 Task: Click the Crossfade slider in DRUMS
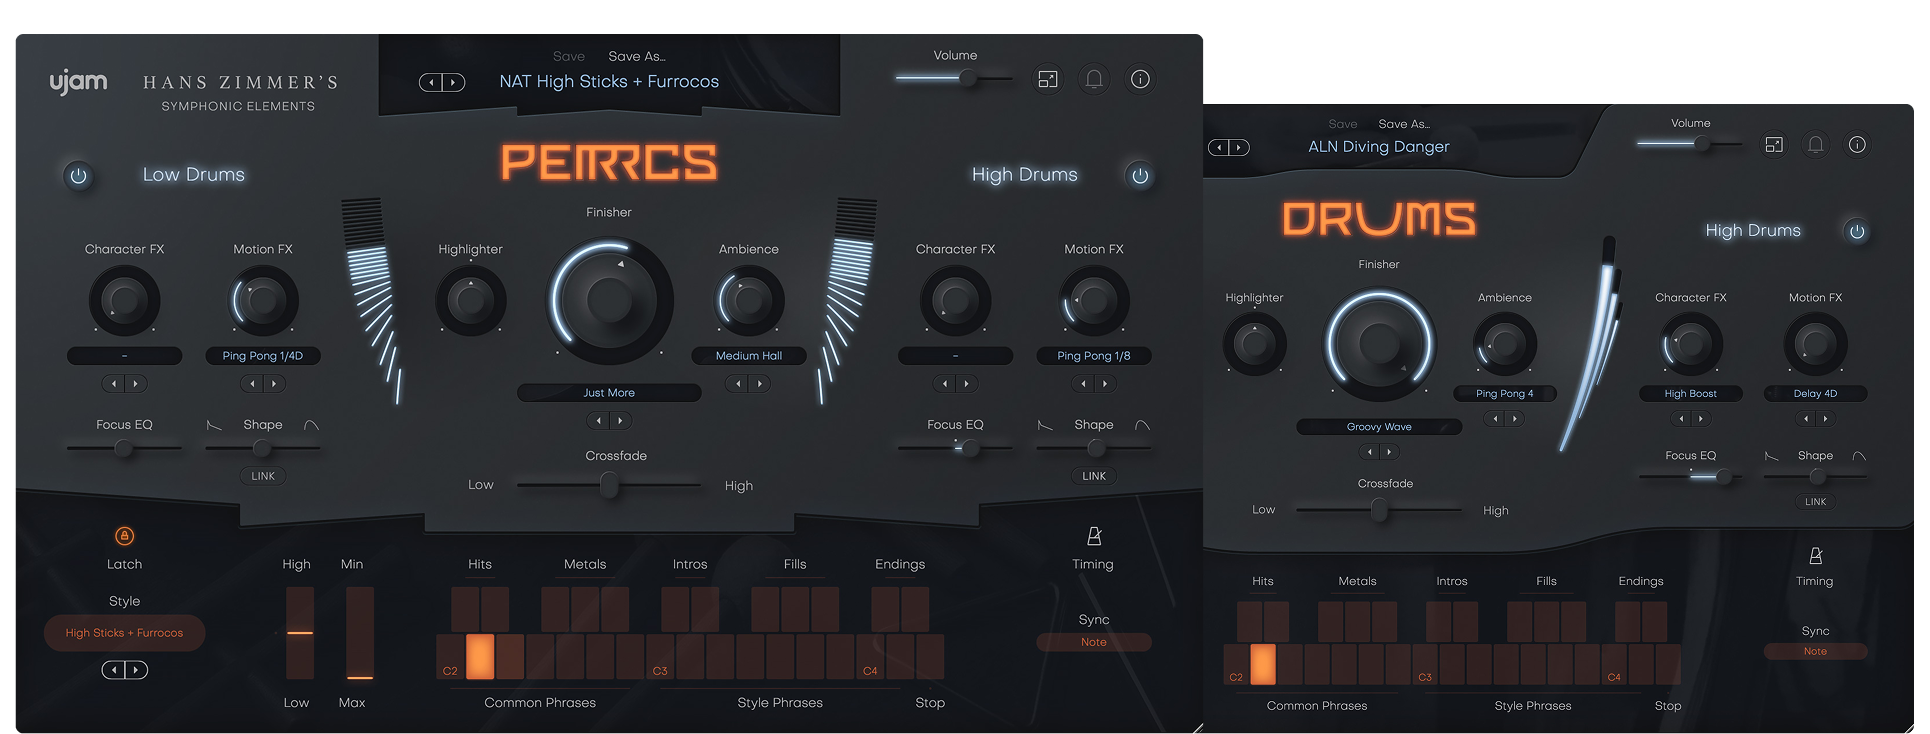[x=1379, y=510]
